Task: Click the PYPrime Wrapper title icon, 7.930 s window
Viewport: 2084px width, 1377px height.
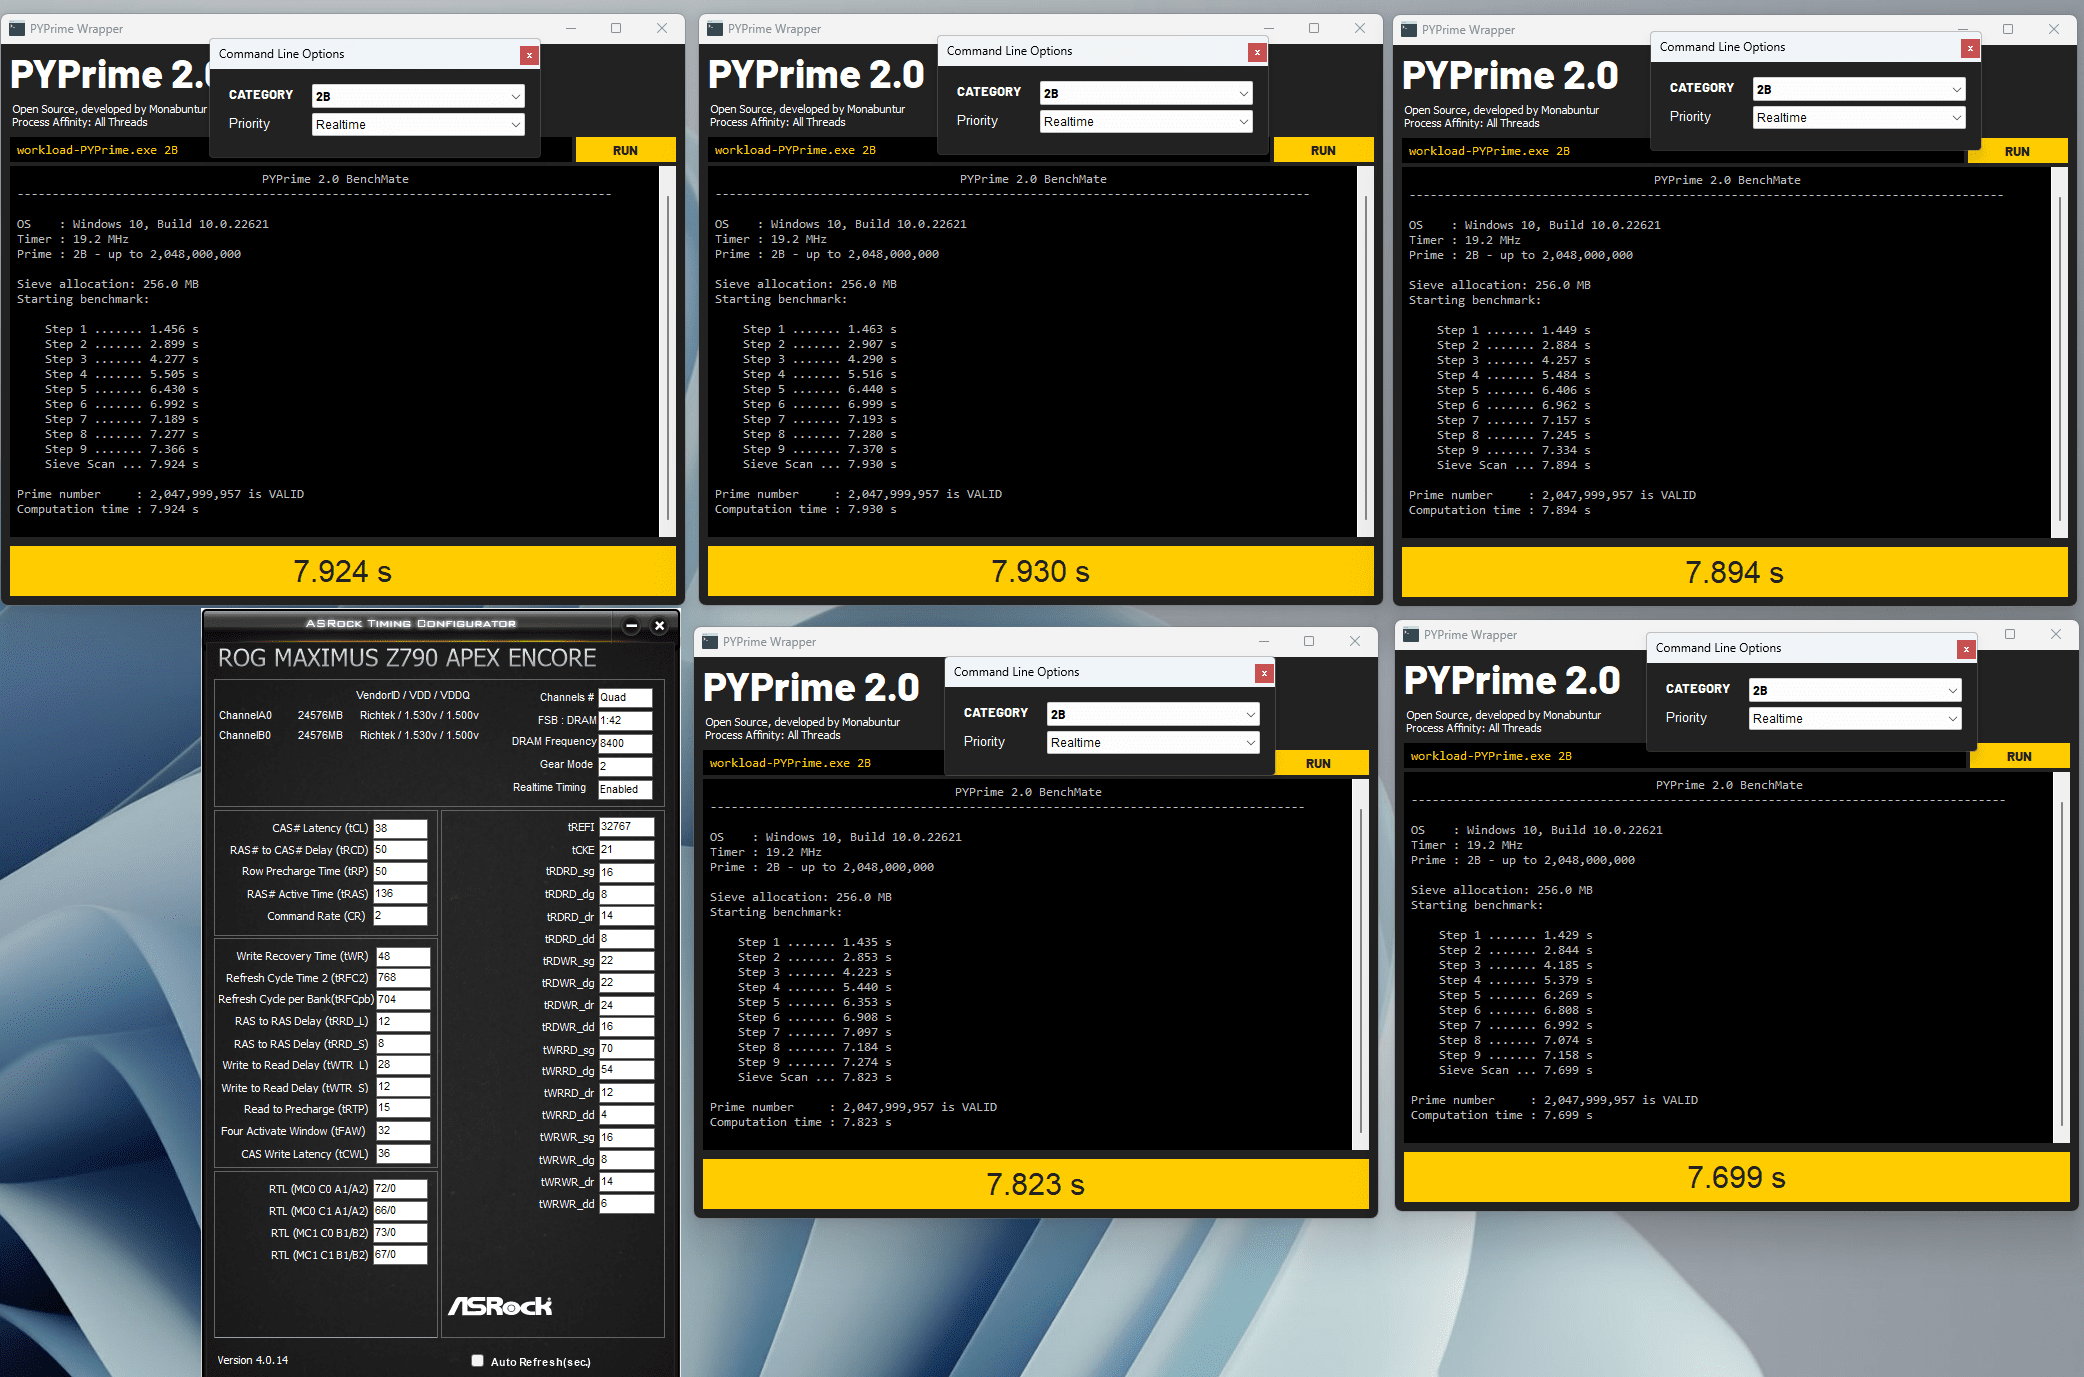Action: click(x=715, y=29)
